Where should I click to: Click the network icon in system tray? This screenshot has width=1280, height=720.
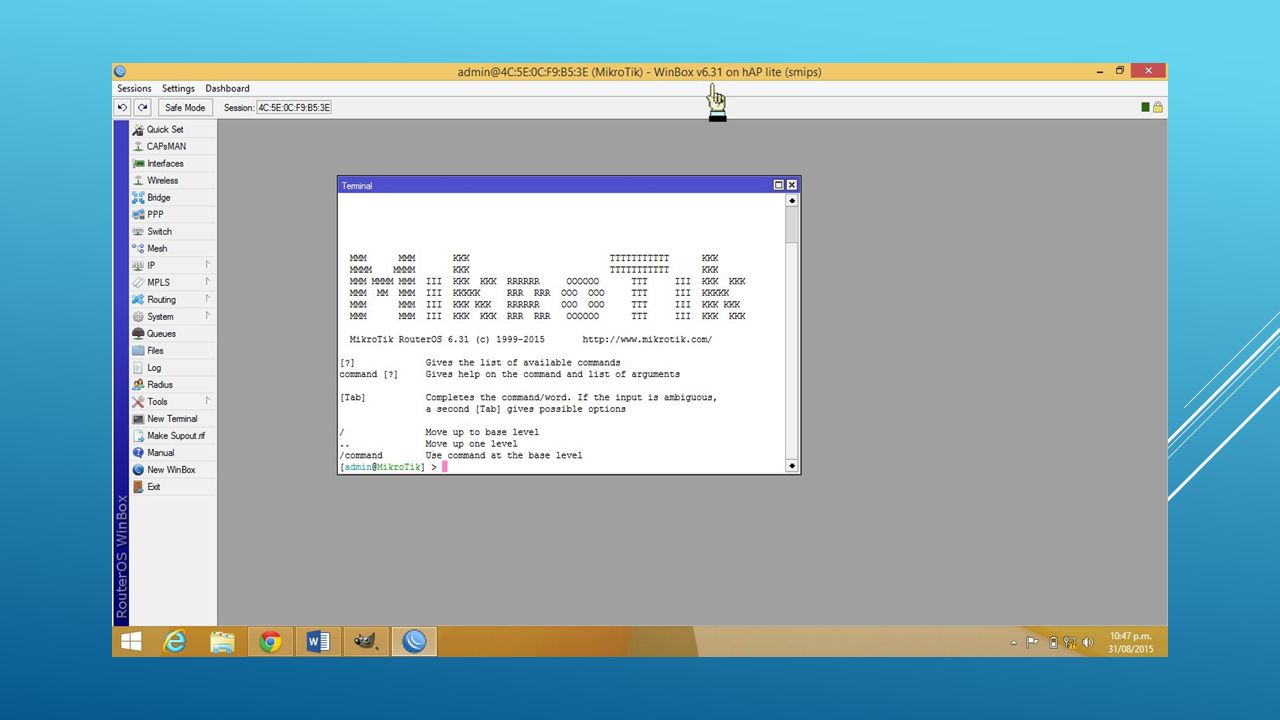[x=1069, y=642]
